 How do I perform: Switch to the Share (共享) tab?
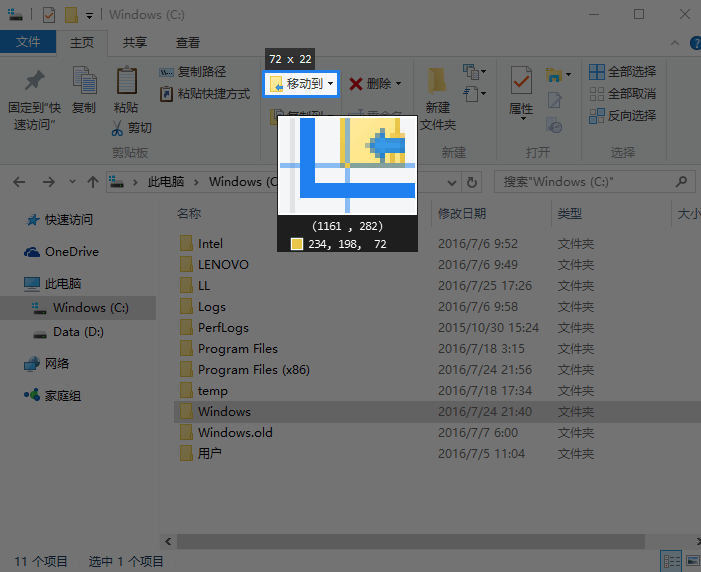[x=135, y=42]
